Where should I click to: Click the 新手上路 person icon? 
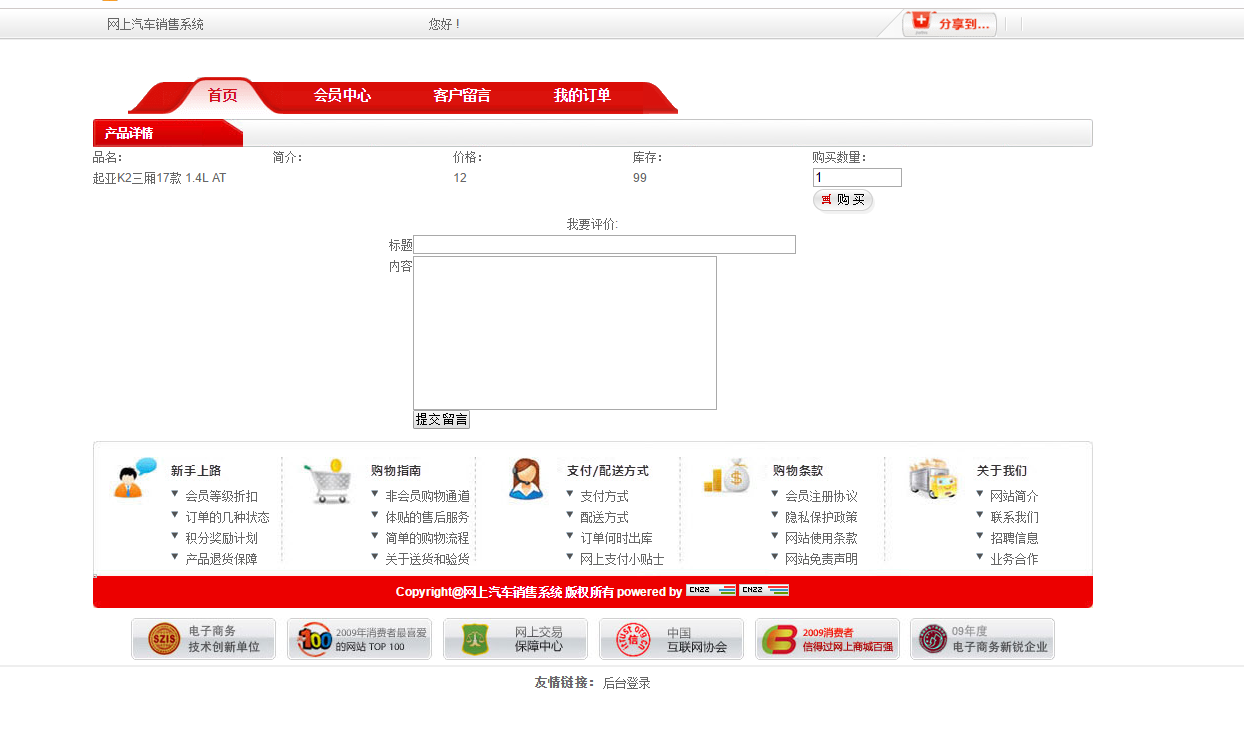135,478
